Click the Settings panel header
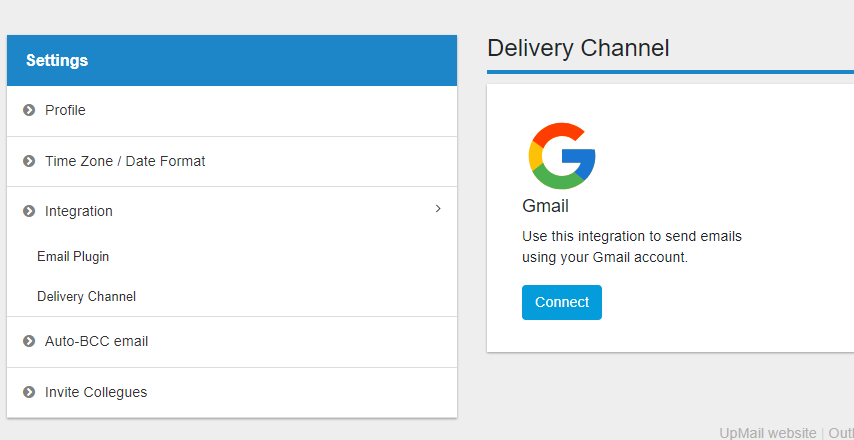854x440 pixels. tap(232, 60)
